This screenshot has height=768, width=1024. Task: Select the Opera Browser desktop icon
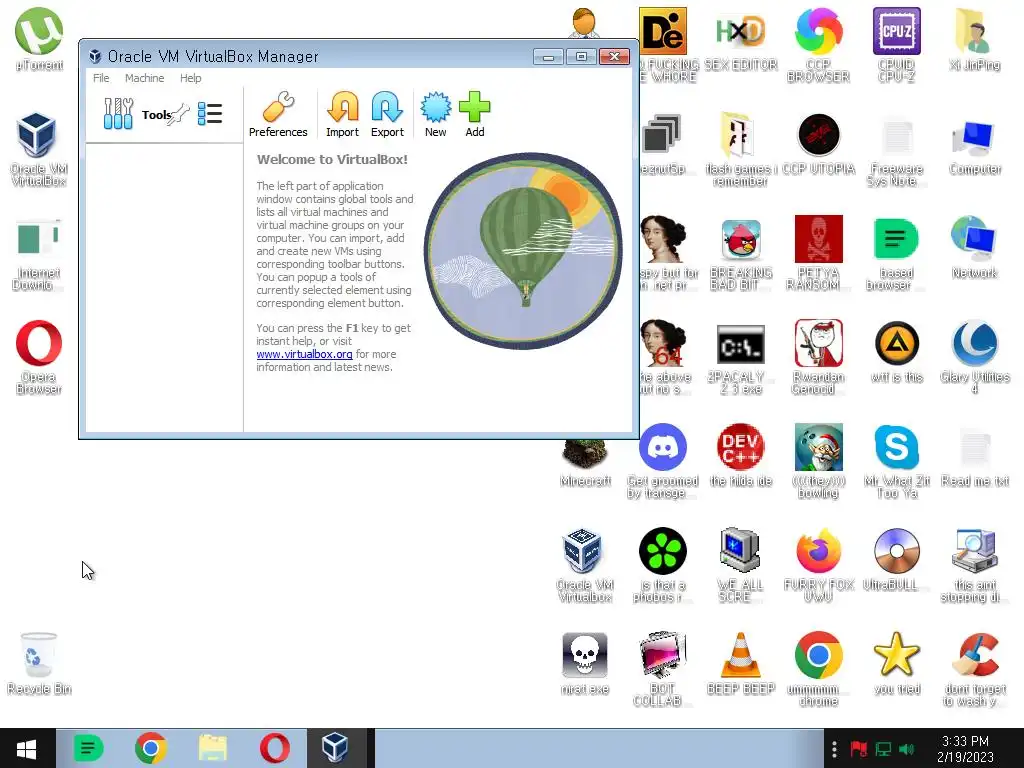39,357
